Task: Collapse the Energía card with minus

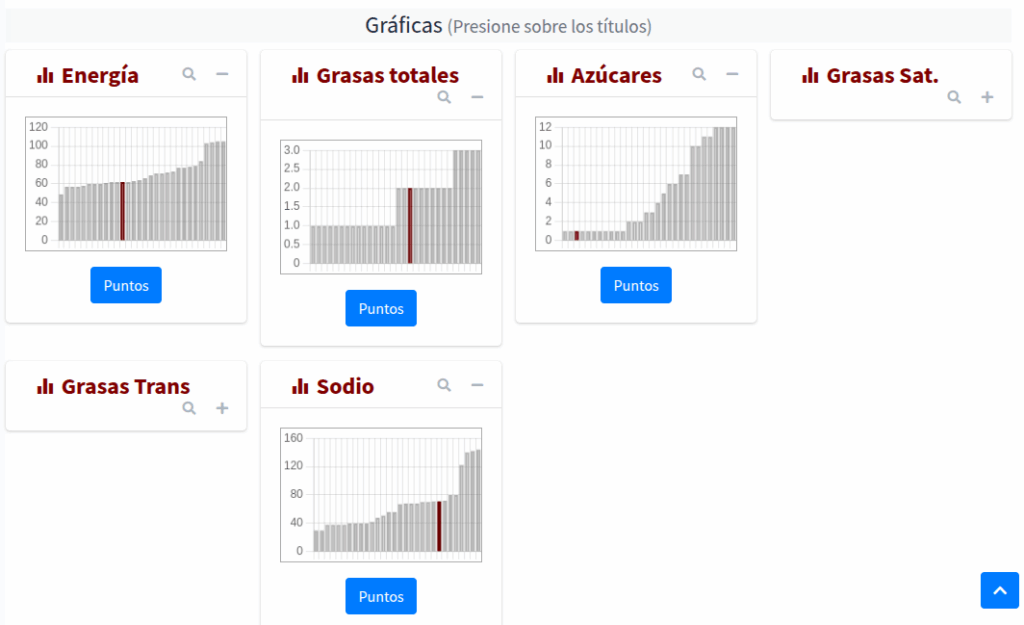Action: 222,74
